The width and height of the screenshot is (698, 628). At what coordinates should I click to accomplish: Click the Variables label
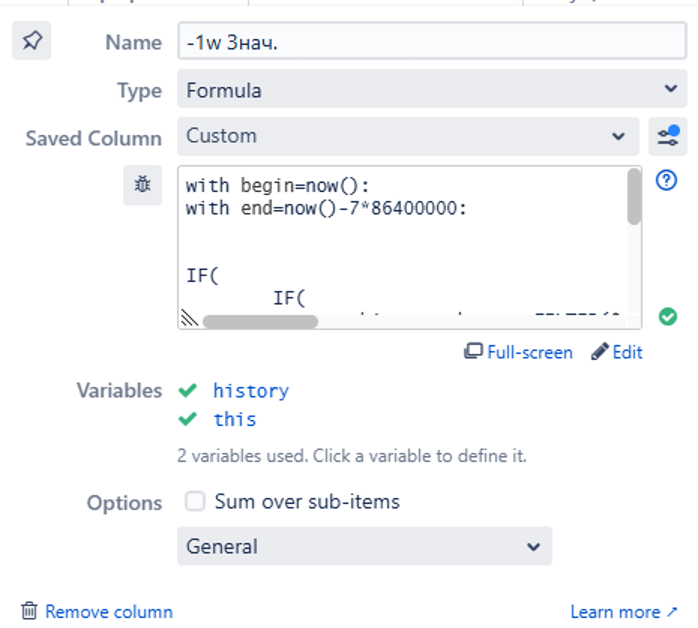pos(119,390)
